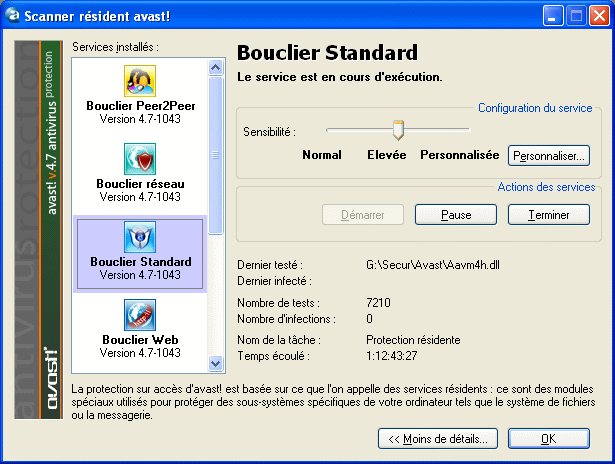Minimize the Scanner résident avast! window
The height and width of the screenshot is (464, 615).
click(x=553, y=16)
